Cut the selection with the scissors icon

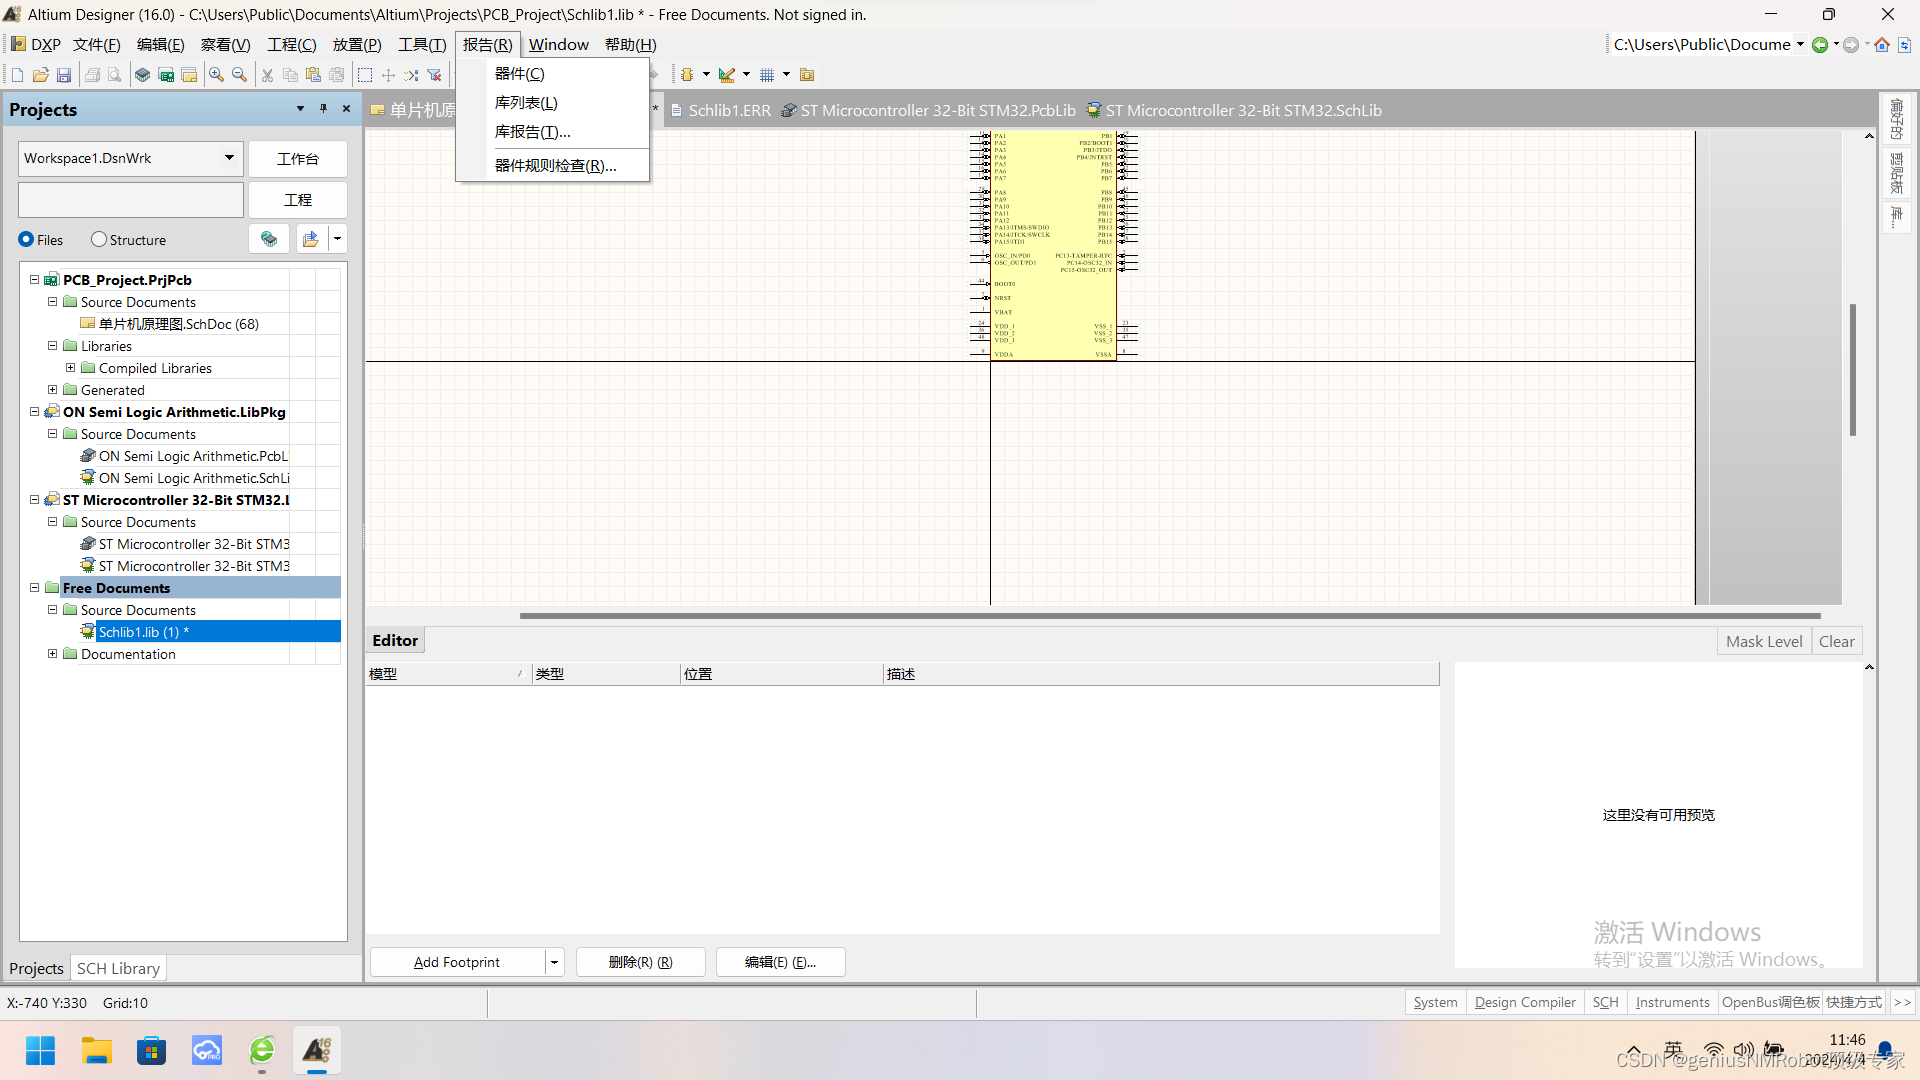pyautogui.click(x=267, y=74)
